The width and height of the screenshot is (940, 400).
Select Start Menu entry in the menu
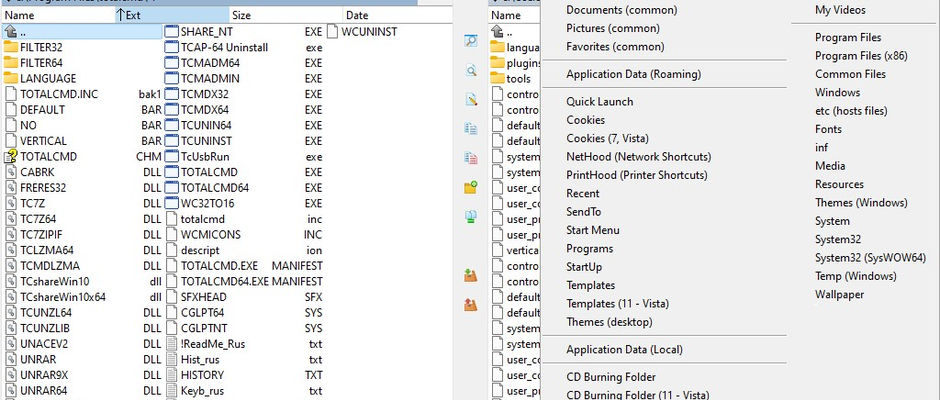pyautogui.click(x=593, y=230)
